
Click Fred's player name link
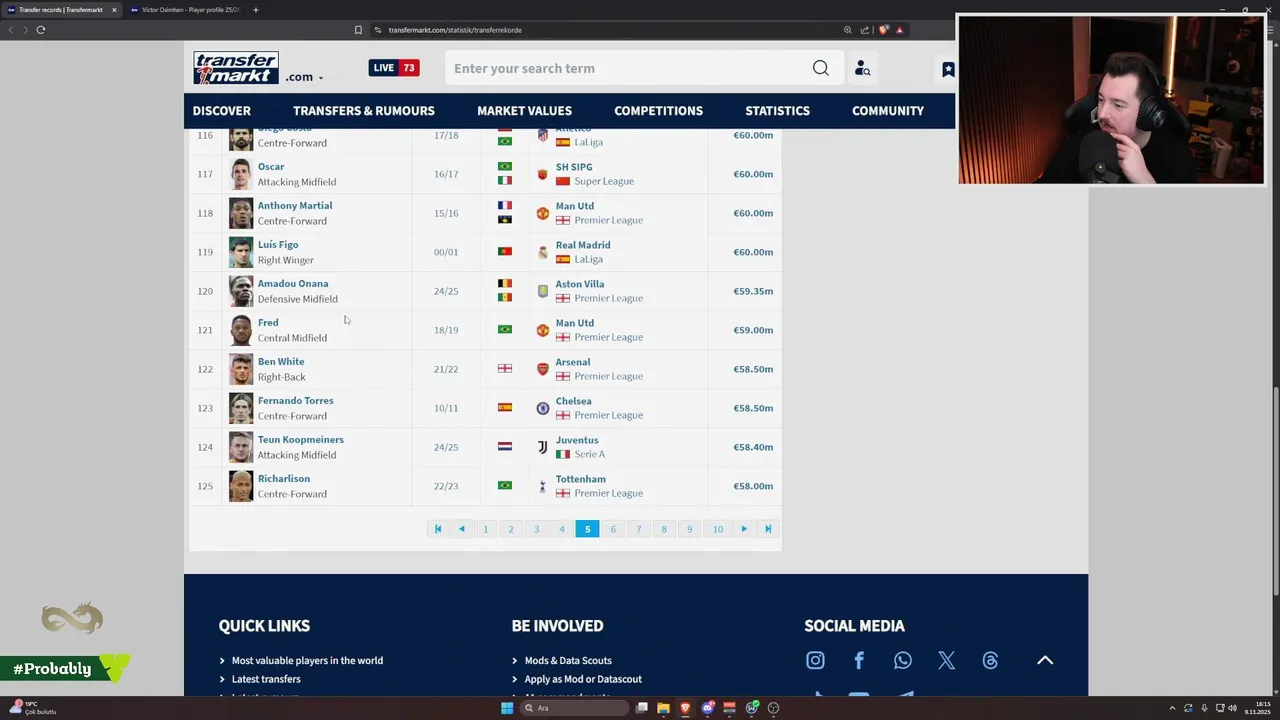[268, 323]
